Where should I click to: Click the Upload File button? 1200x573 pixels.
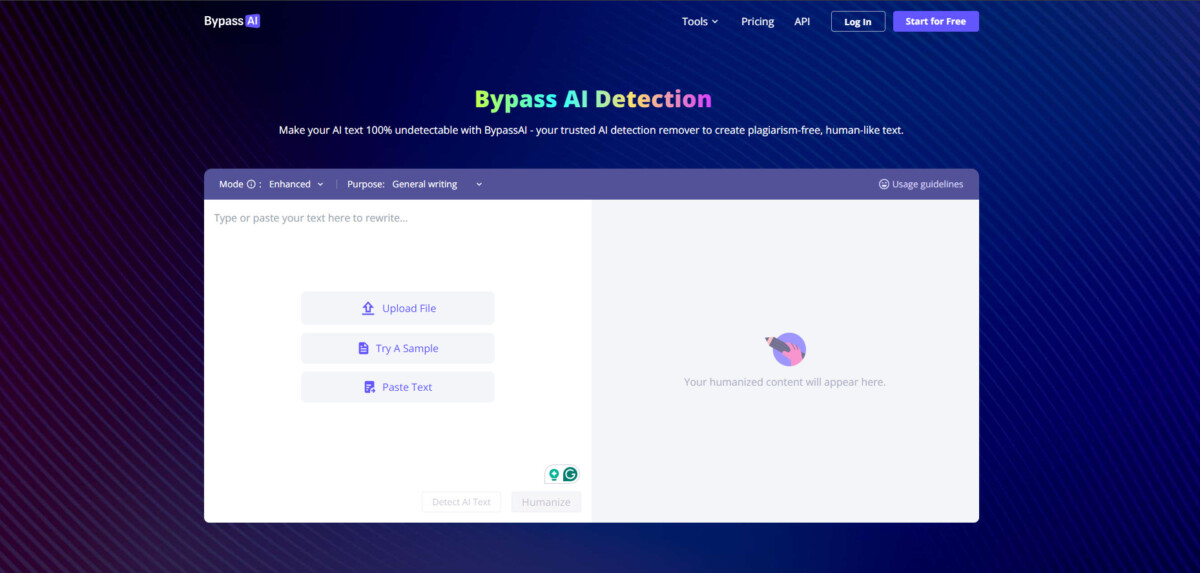(x=398, y=308)
